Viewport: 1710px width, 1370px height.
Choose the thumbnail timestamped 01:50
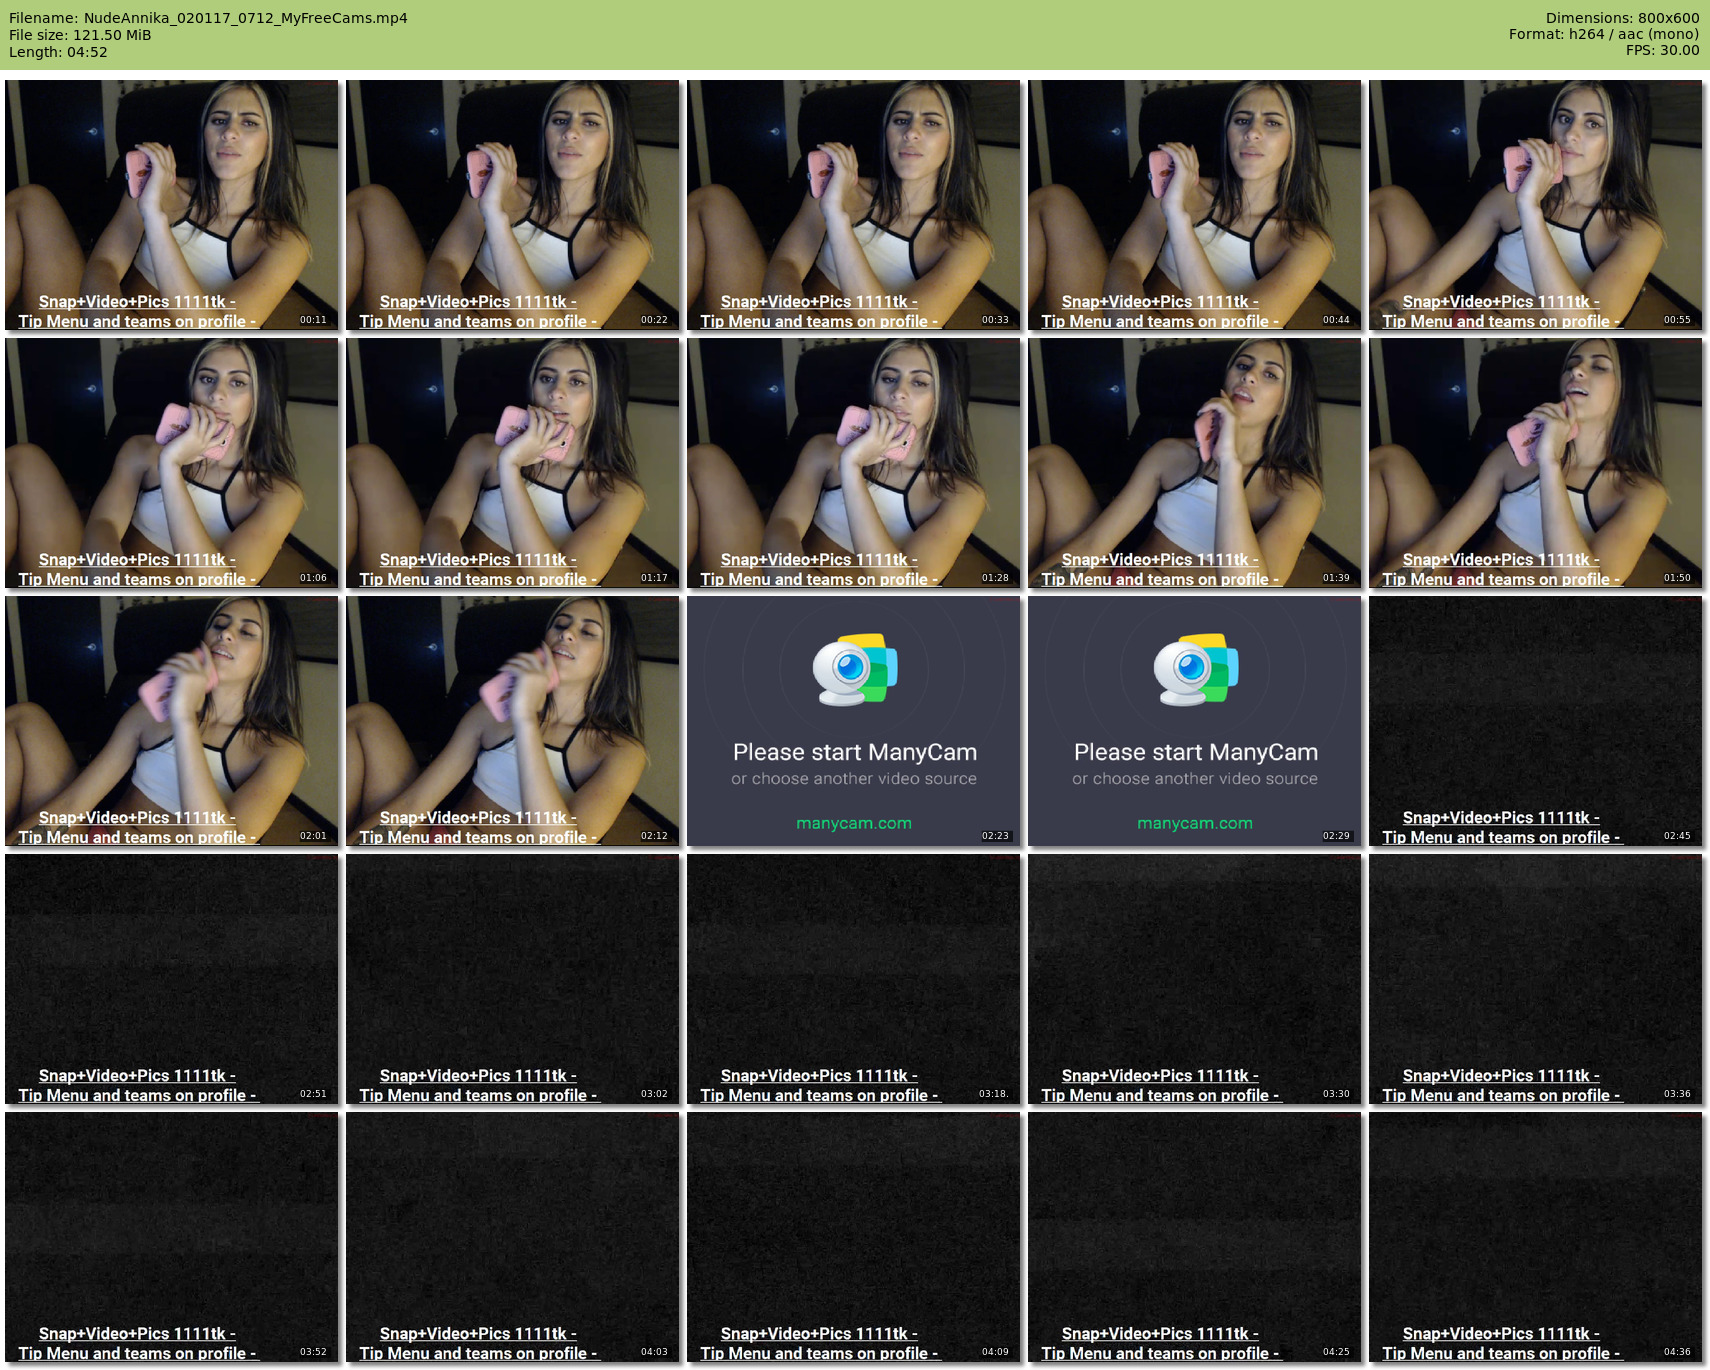(x=1535, y=463)
